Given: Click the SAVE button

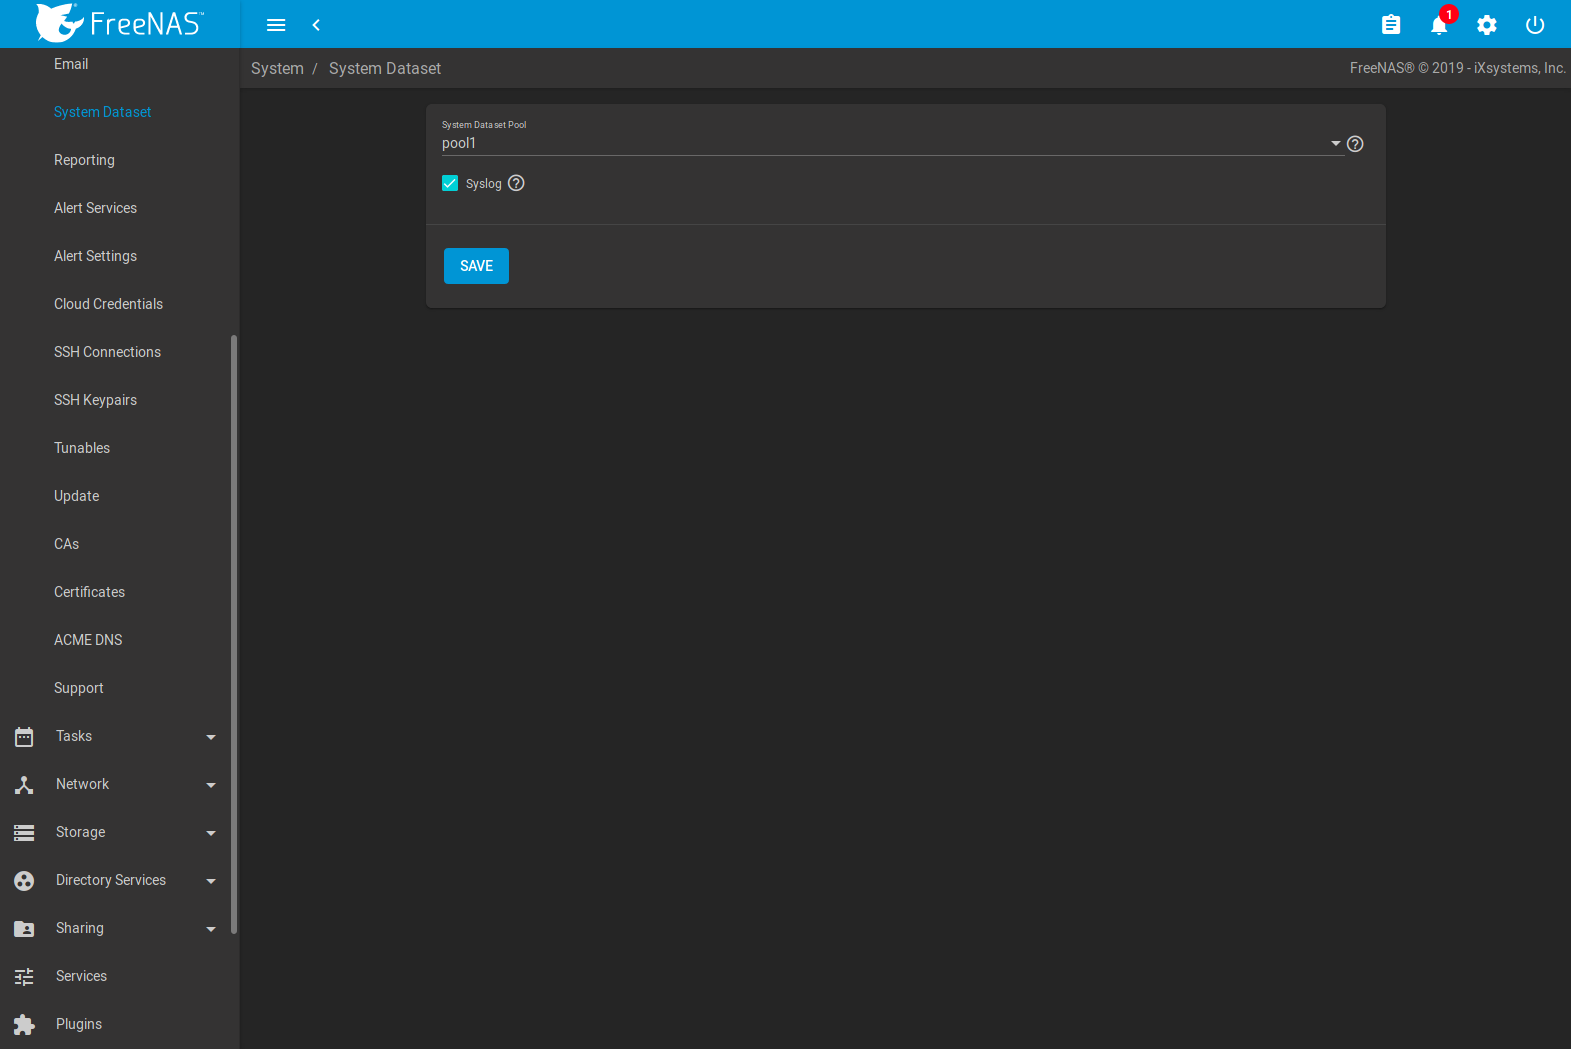Looking at the screenshot, I should click(476, 266).
